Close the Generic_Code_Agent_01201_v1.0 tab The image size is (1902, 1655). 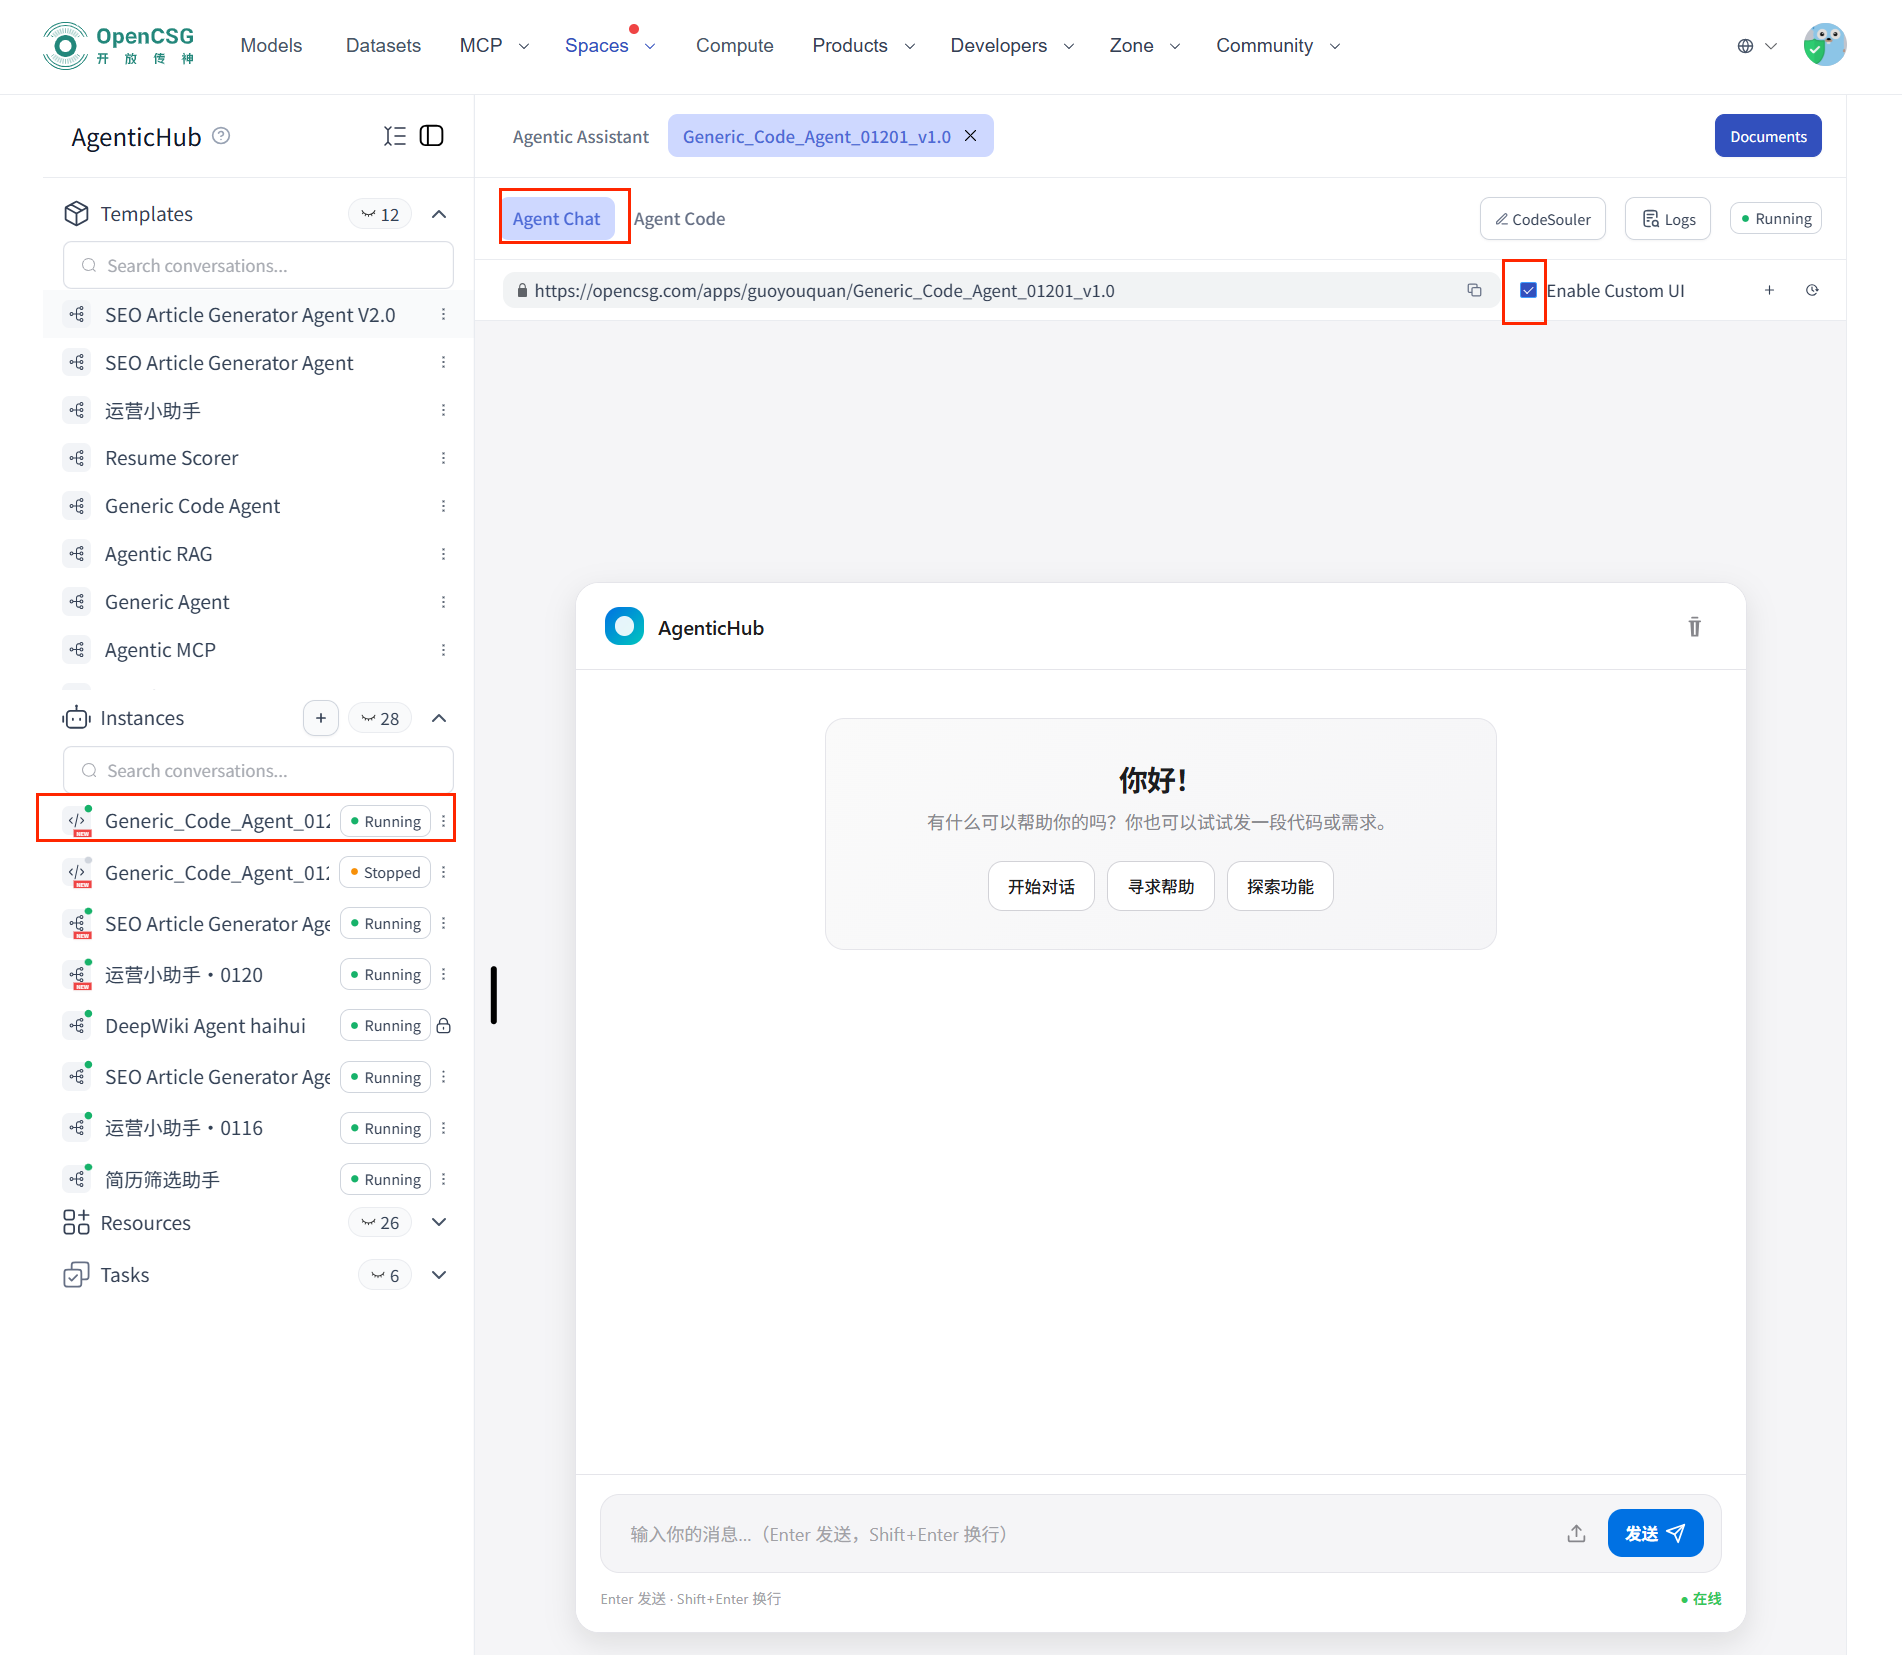coord(970,136)
